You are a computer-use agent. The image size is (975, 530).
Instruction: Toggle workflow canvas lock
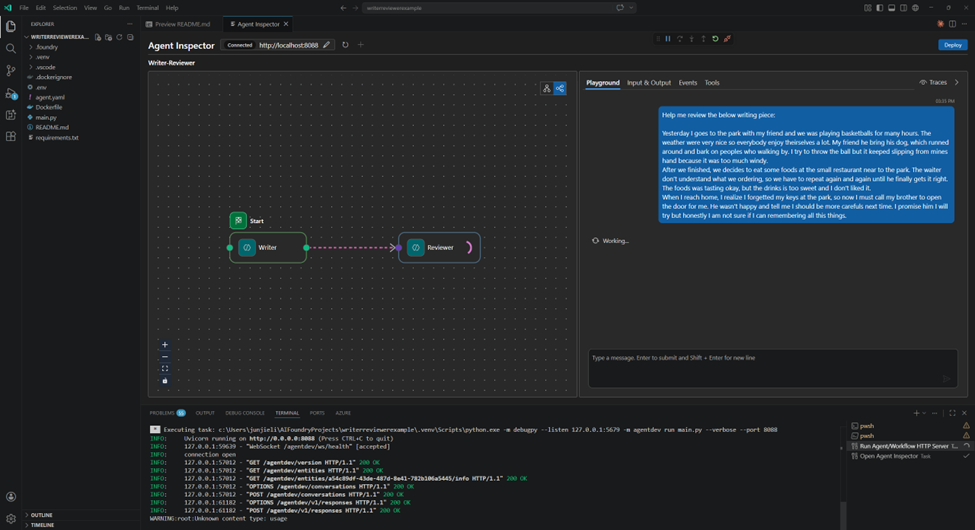point(165,381)
